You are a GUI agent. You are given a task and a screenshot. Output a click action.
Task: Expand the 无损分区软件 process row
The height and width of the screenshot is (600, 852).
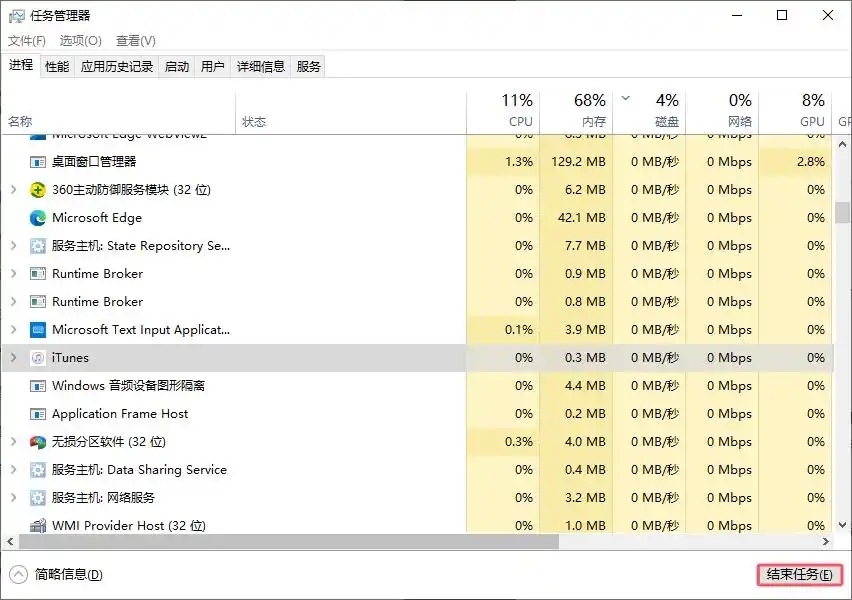[x=14, y=442]
